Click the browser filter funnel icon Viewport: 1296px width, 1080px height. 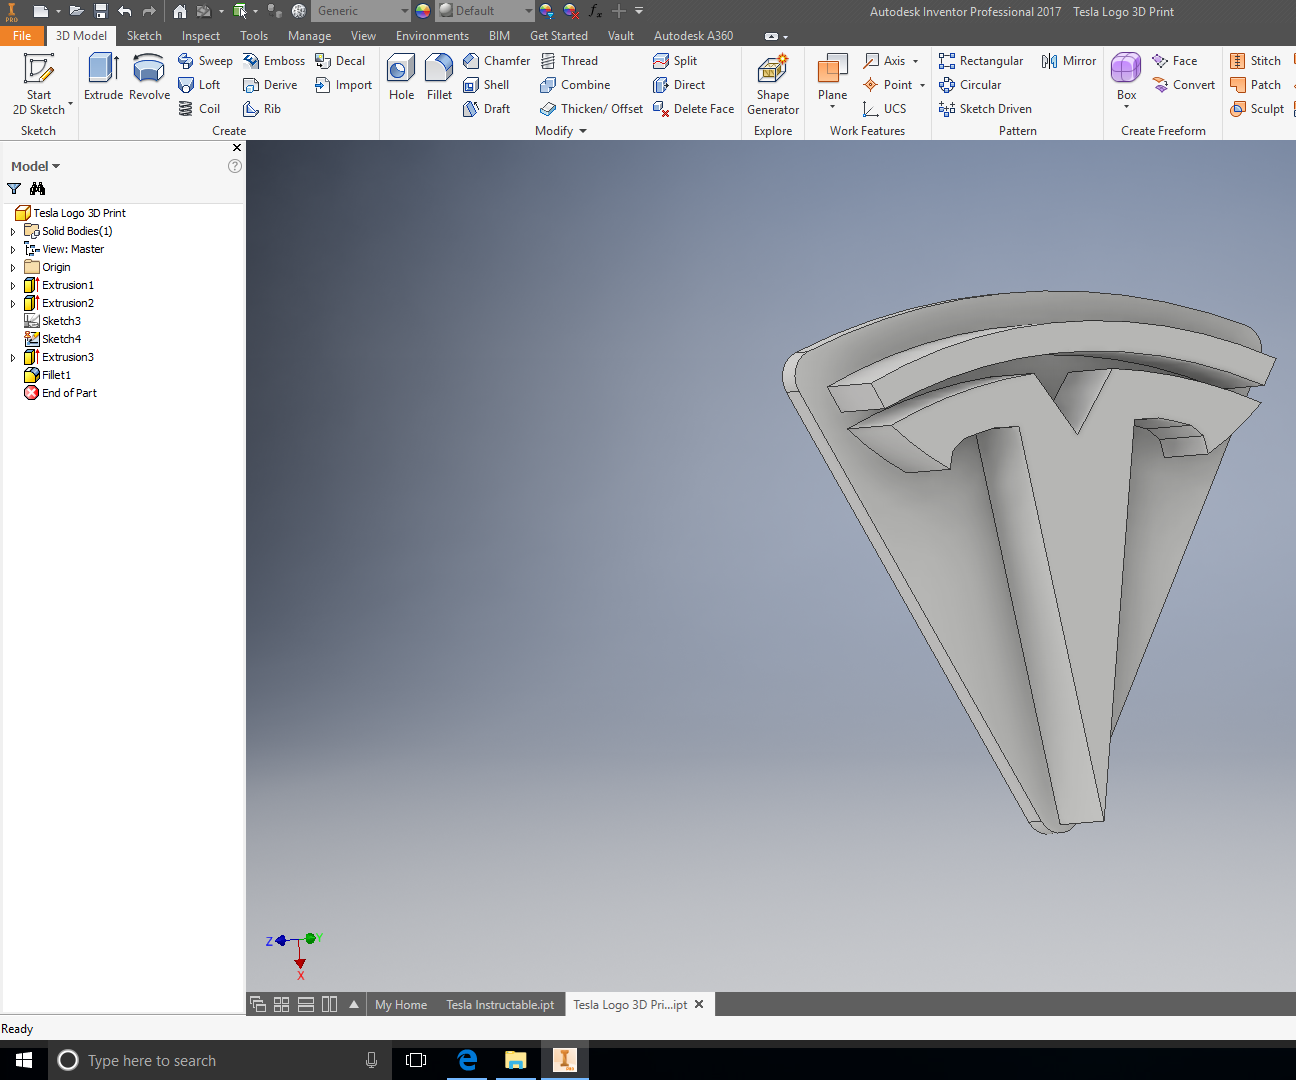coord(14,189)
